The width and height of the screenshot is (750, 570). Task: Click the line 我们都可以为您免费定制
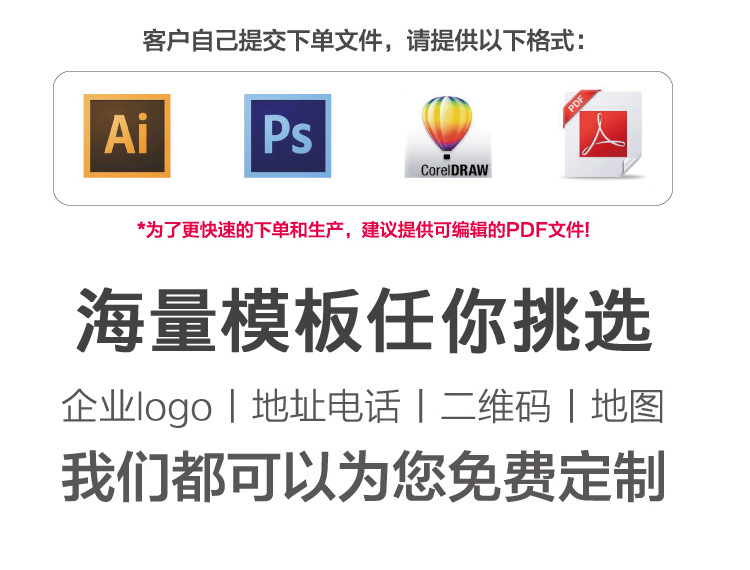coord(364,476)
